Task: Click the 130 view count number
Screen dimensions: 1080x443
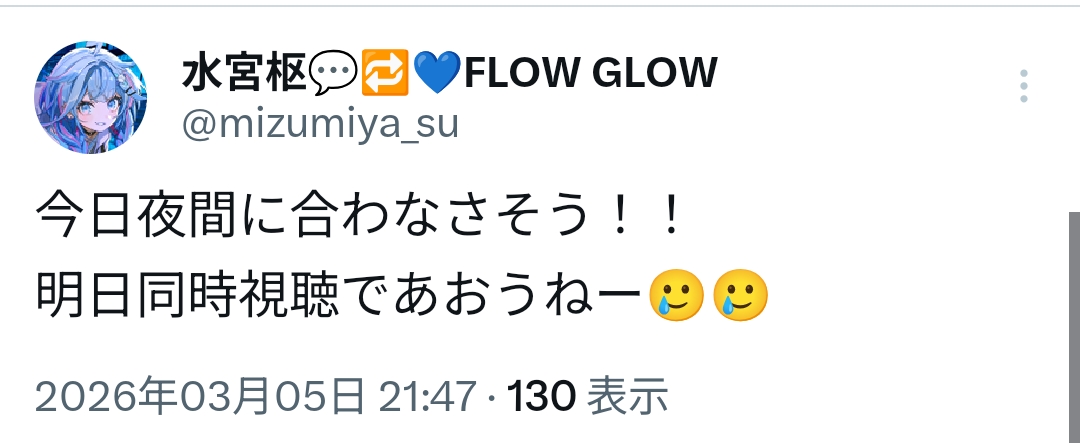Action: coord(541,397)
